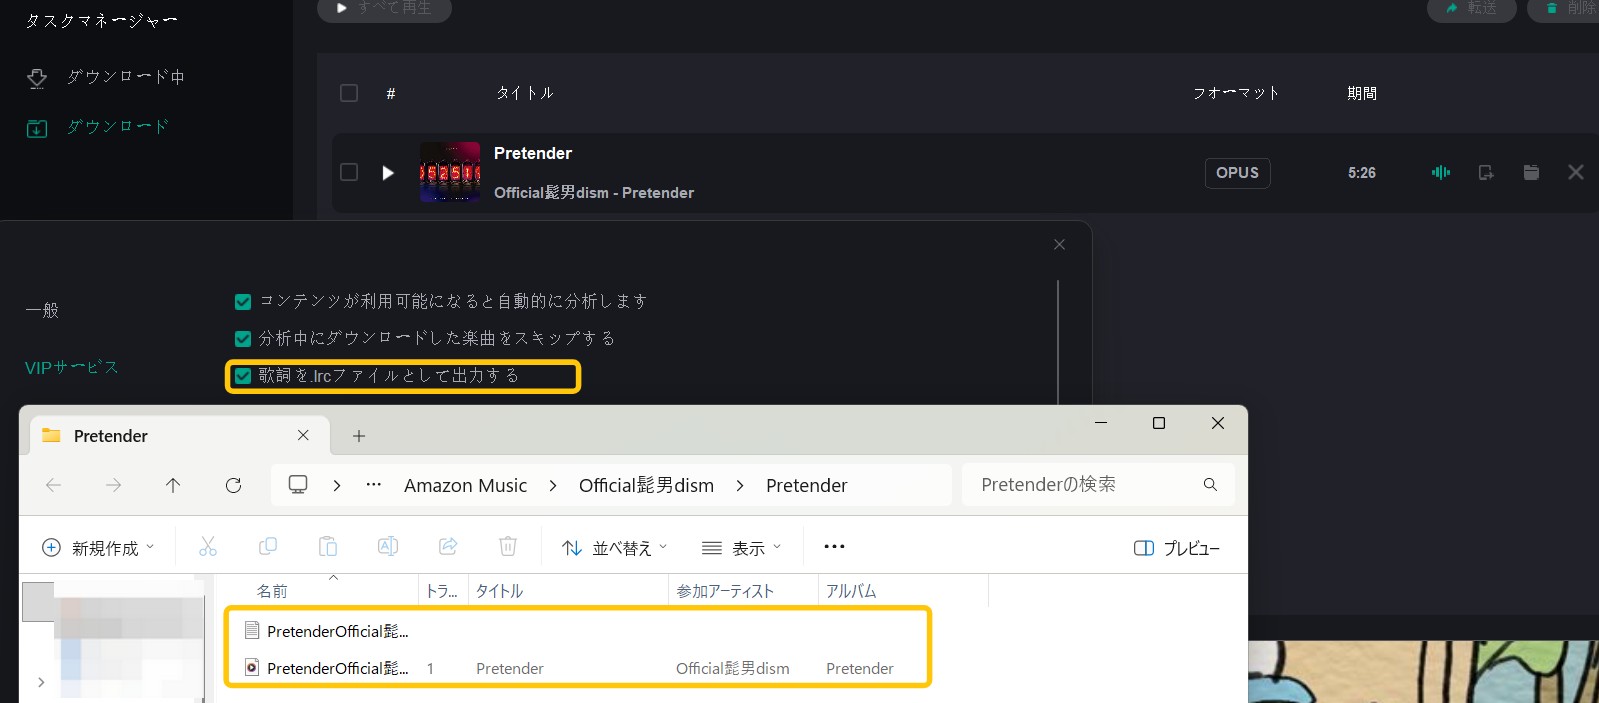
Task: Click the Paste clipboard icon in Explorer
Action: pyautogui.click(x=328, y=547)
